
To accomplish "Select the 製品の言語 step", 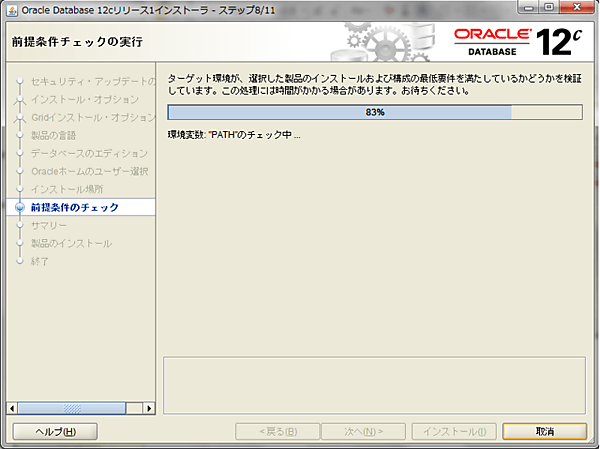I will pyautogui.click(x=53, y=136).
